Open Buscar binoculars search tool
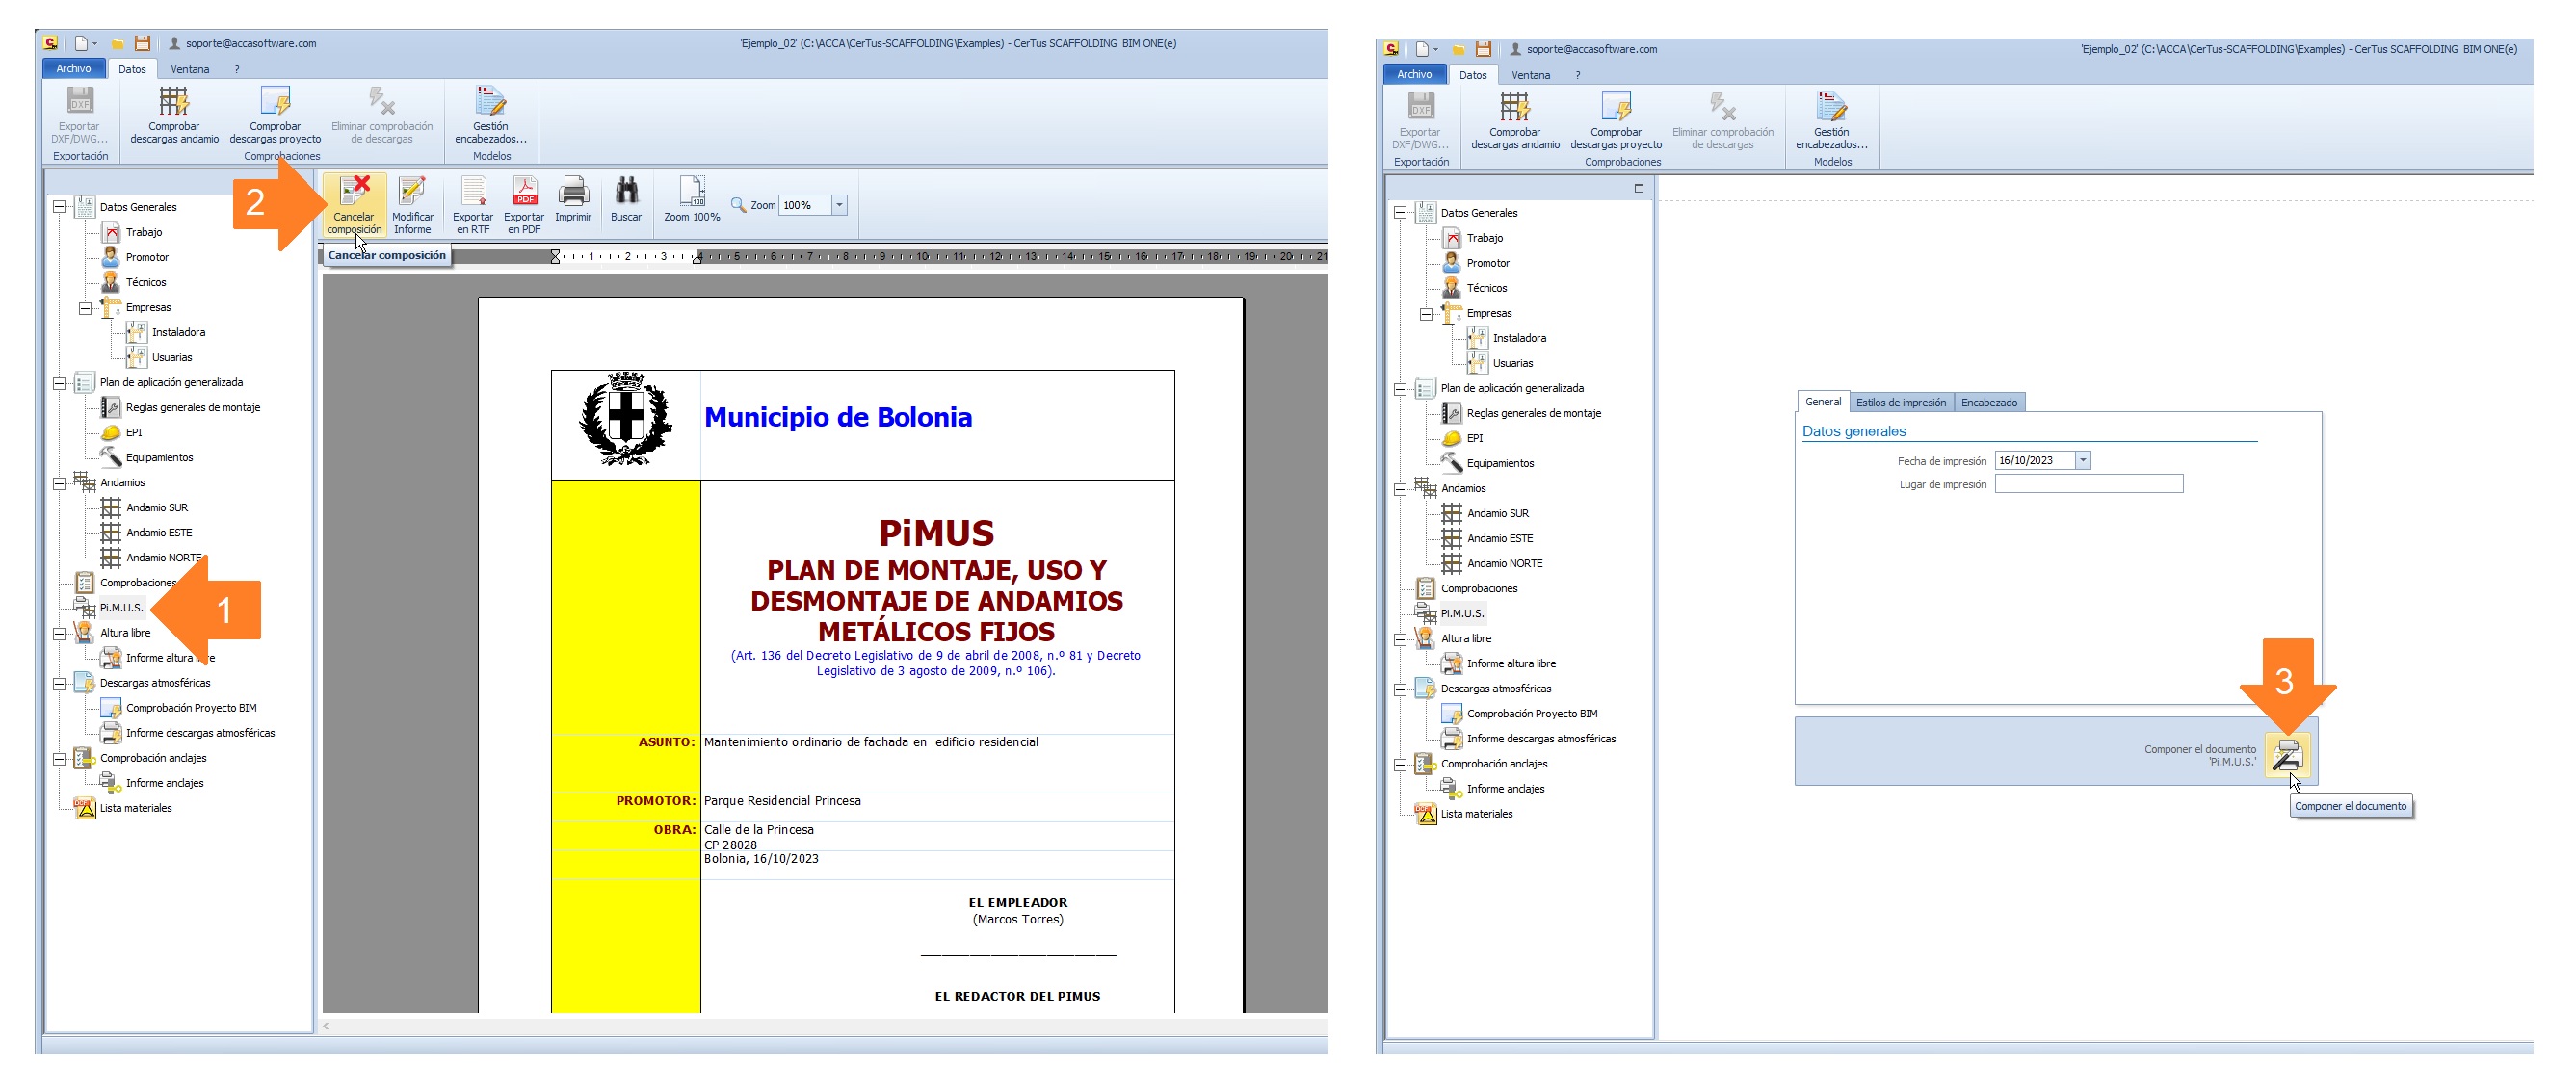This screenshot has height=1092, width=2576. click(626, 199)
